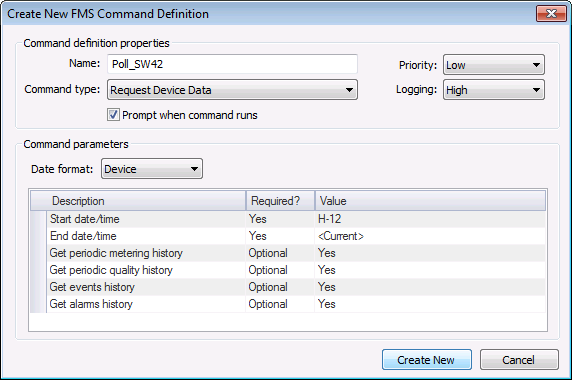572x380 pixels.
Task: Click the Name field containing Poll_SW42
Action: click(232, 64)
